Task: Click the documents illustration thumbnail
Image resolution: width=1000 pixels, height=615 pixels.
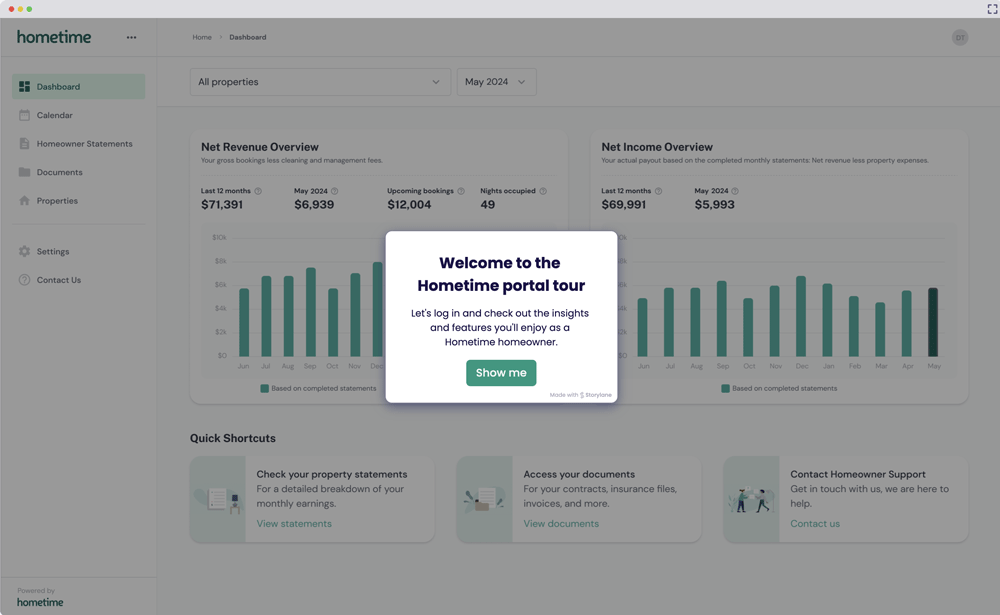Action: coord(485,499)
